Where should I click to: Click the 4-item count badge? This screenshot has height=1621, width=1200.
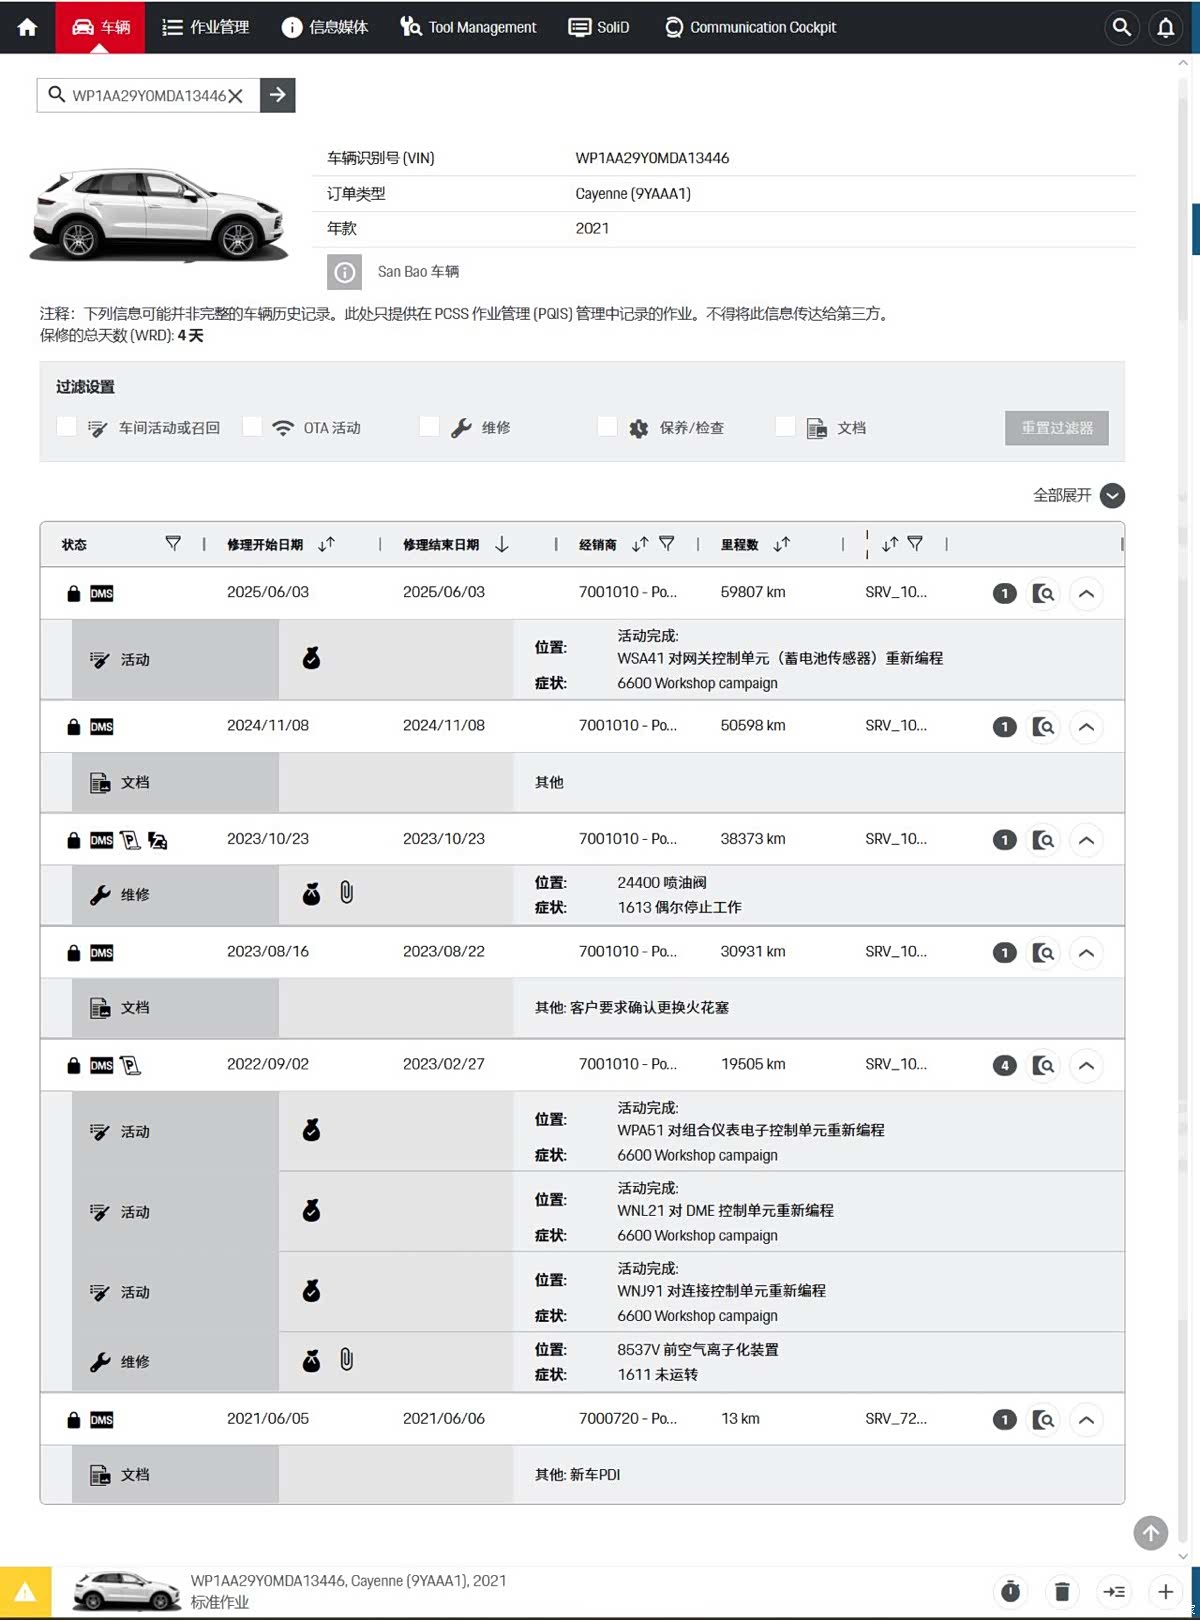click(x=1005, y=1066)
